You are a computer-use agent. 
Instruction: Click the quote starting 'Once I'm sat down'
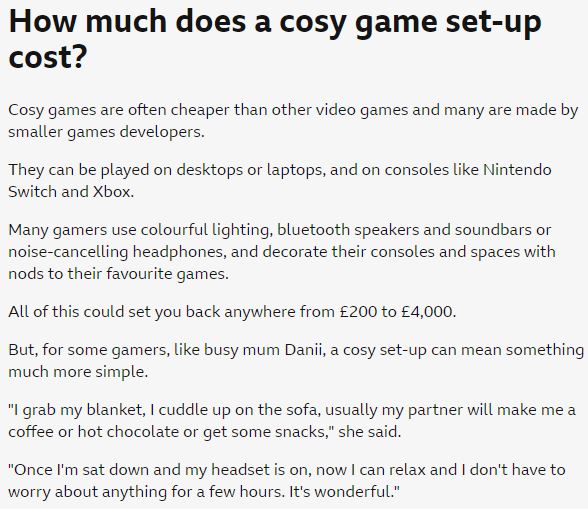[x=287, y=481]
